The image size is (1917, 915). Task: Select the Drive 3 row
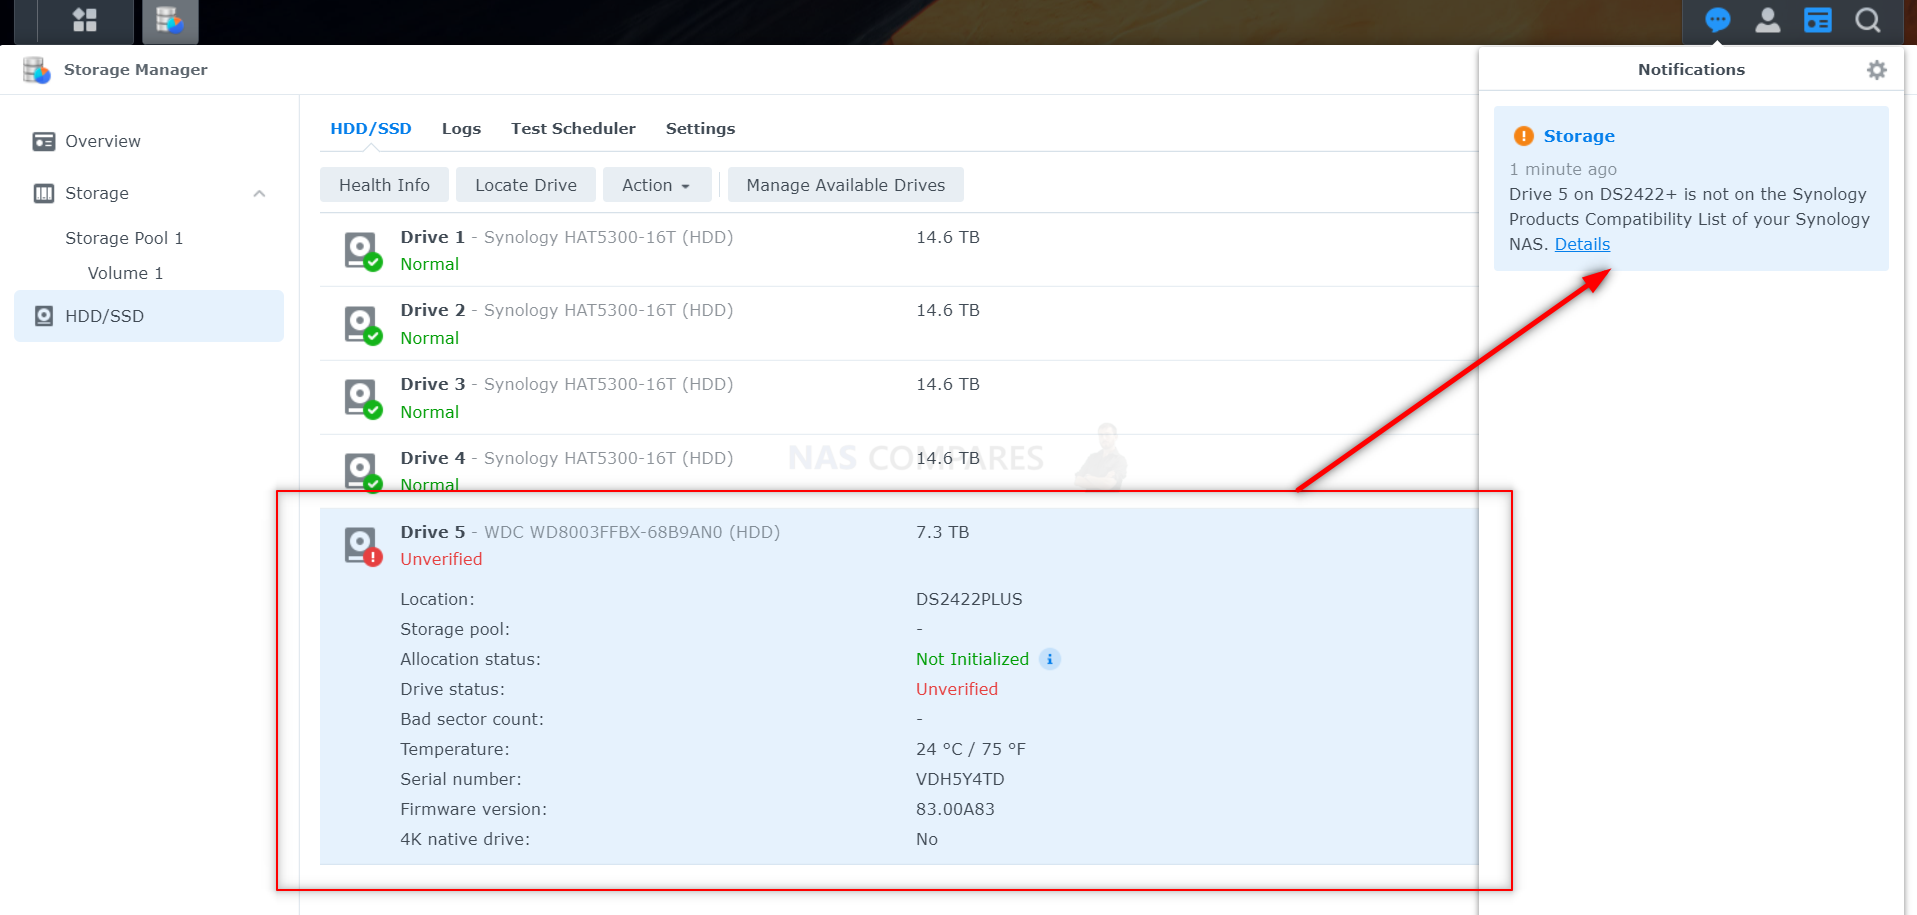pos(898,398)
